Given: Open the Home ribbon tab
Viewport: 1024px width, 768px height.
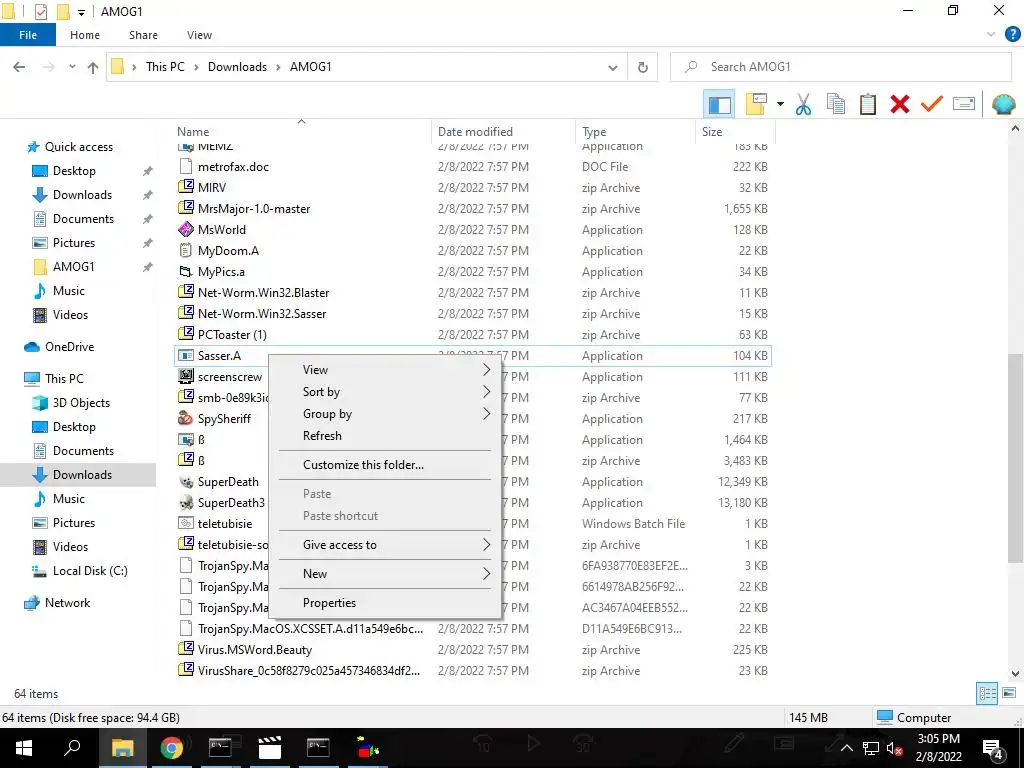Looking at the screenshot, I should pos(85,35).
